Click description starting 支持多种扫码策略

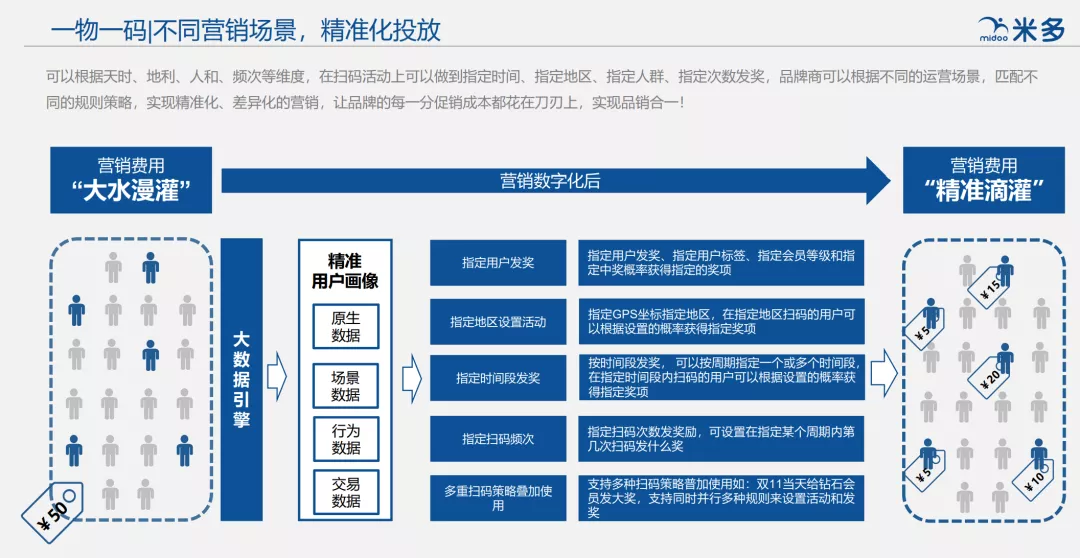click(721, 498)
